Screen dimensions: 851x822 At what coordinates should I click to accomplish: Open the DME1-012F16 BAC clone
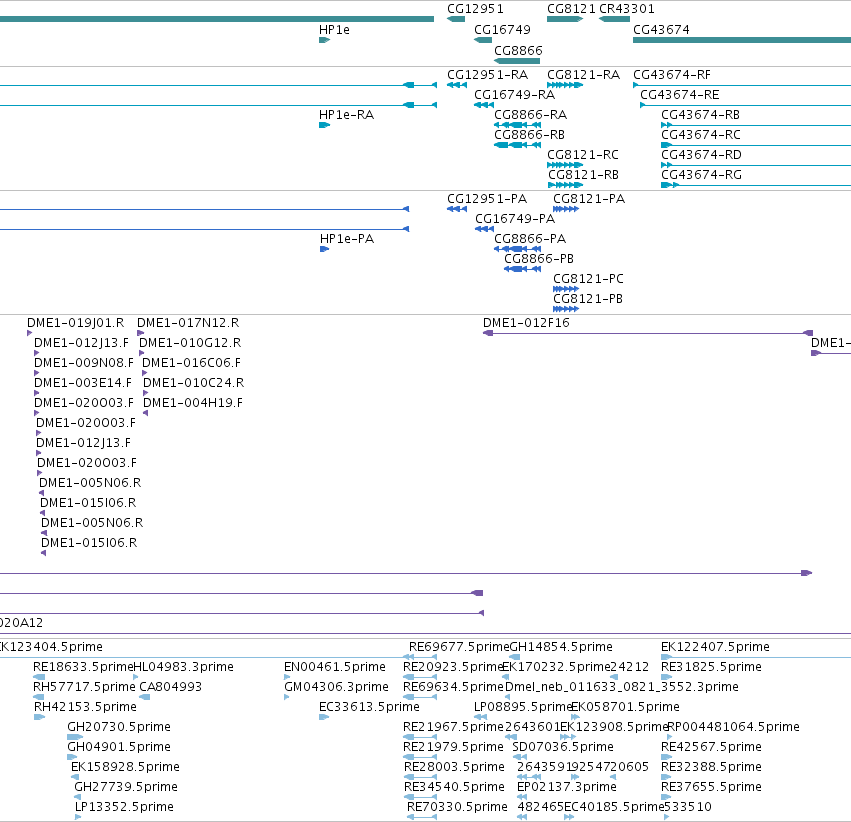click(648, 333)
